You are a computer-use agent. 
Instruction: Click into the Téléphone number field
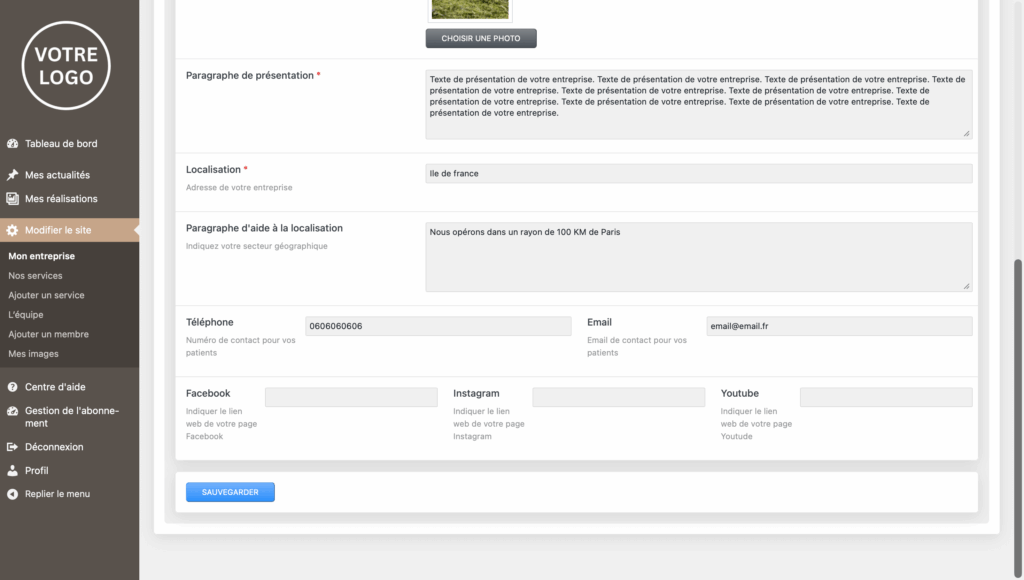click(438, 326)
